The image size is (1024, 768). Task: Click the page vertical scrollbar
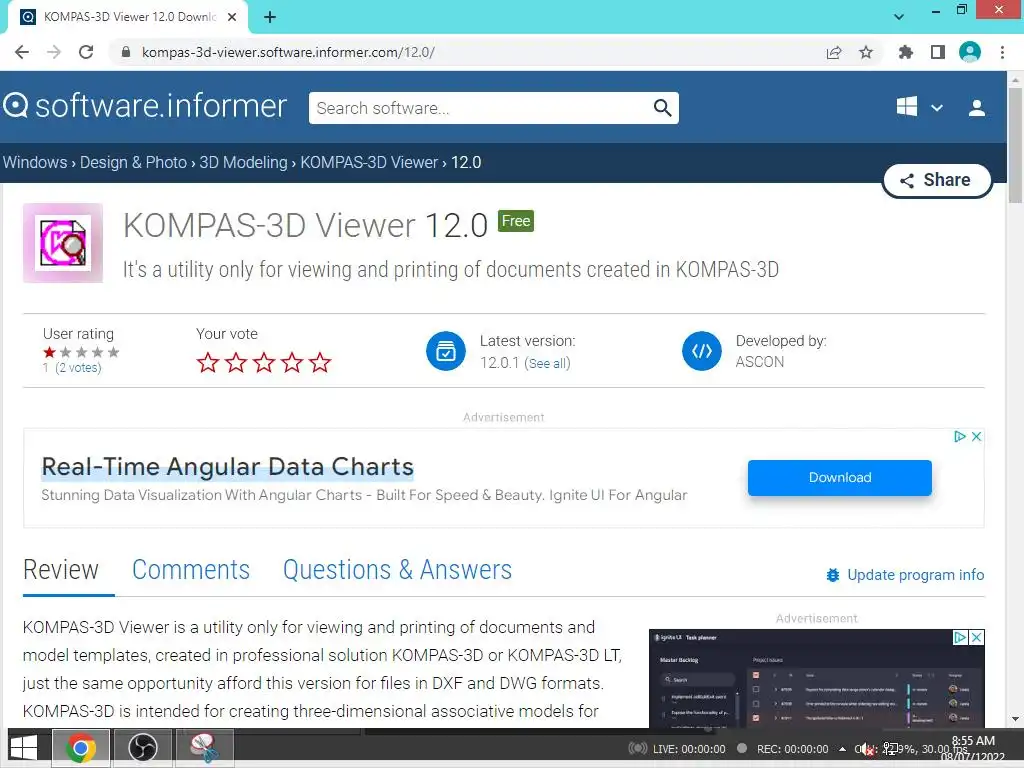pos(1015,146)
